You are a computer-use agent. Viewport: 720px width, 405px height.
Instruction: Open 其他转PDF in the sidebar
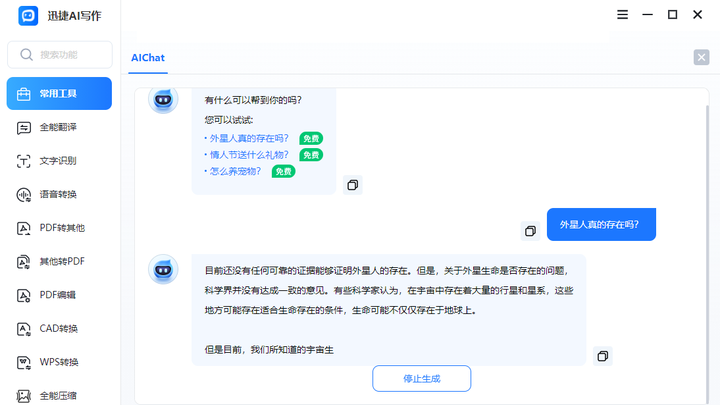59,261
